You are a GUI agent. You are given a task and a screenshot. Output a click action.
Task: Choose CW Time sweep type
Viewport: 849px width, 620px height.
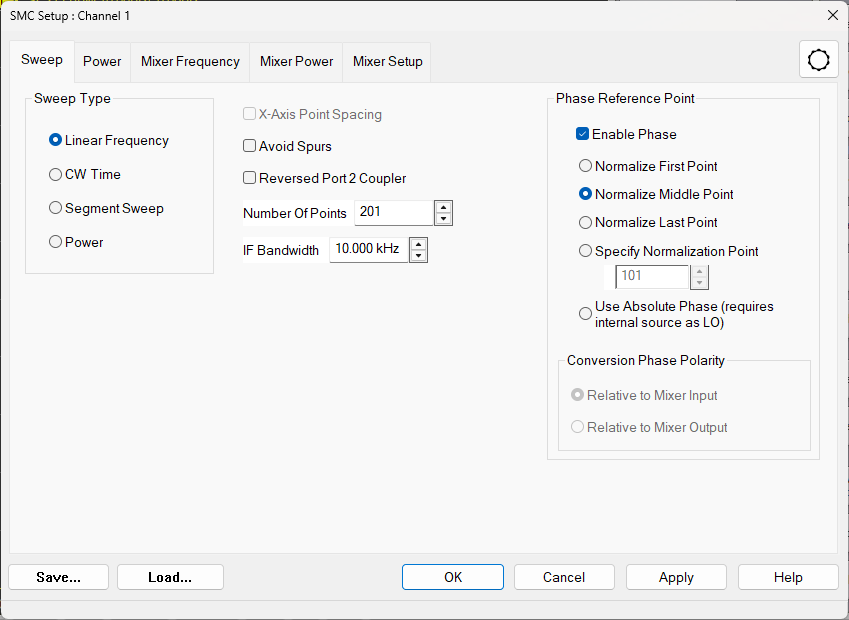[85, 174]
